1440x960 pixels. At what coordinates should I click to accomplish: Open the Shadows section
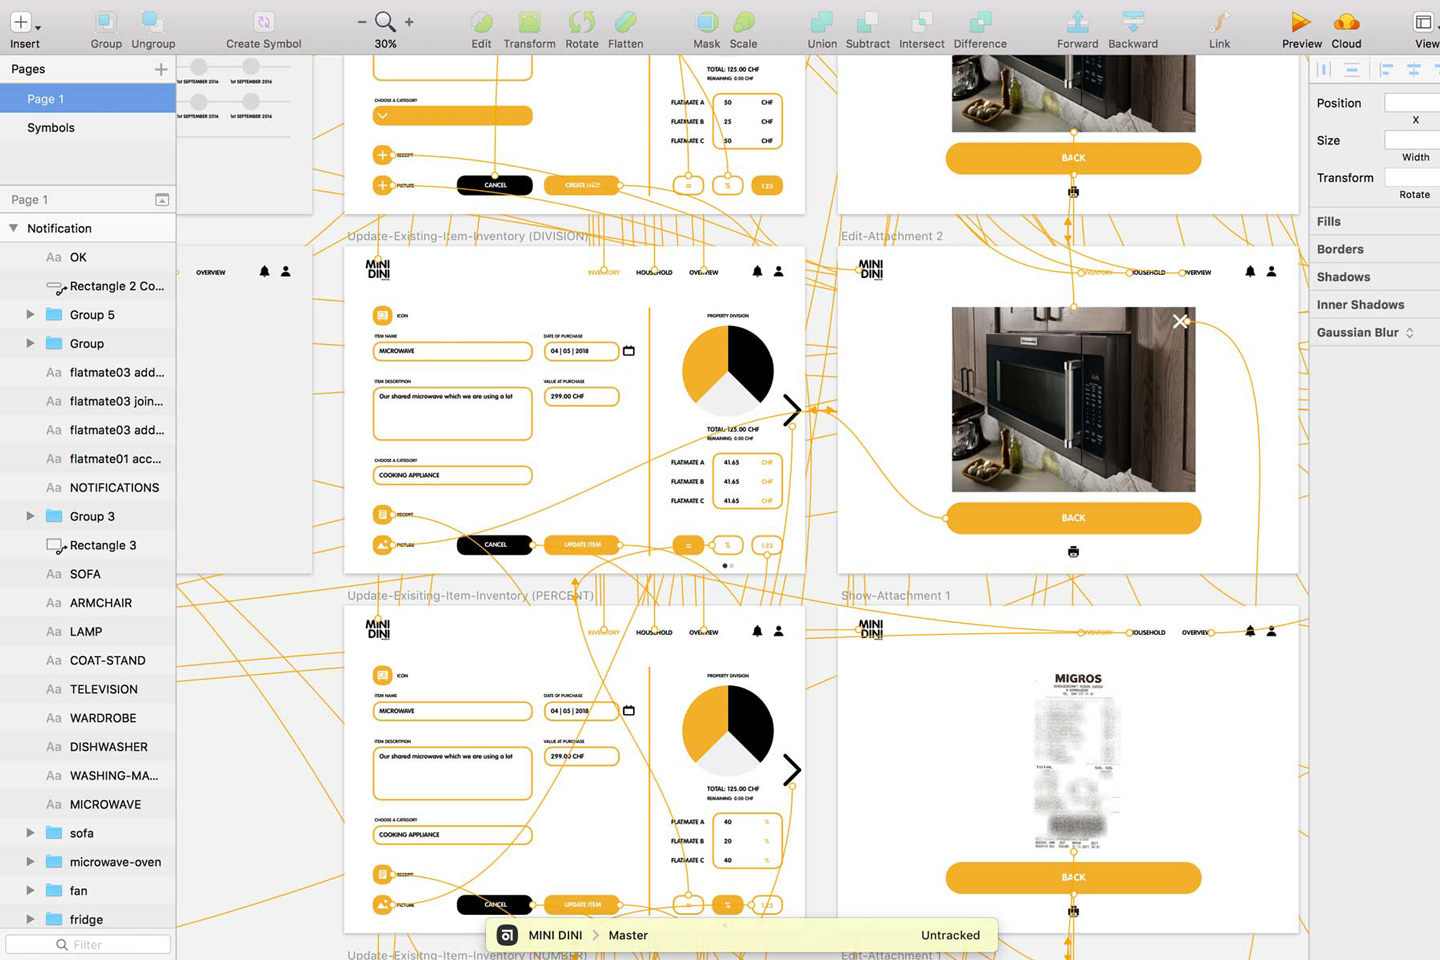tap(1343, 277)
